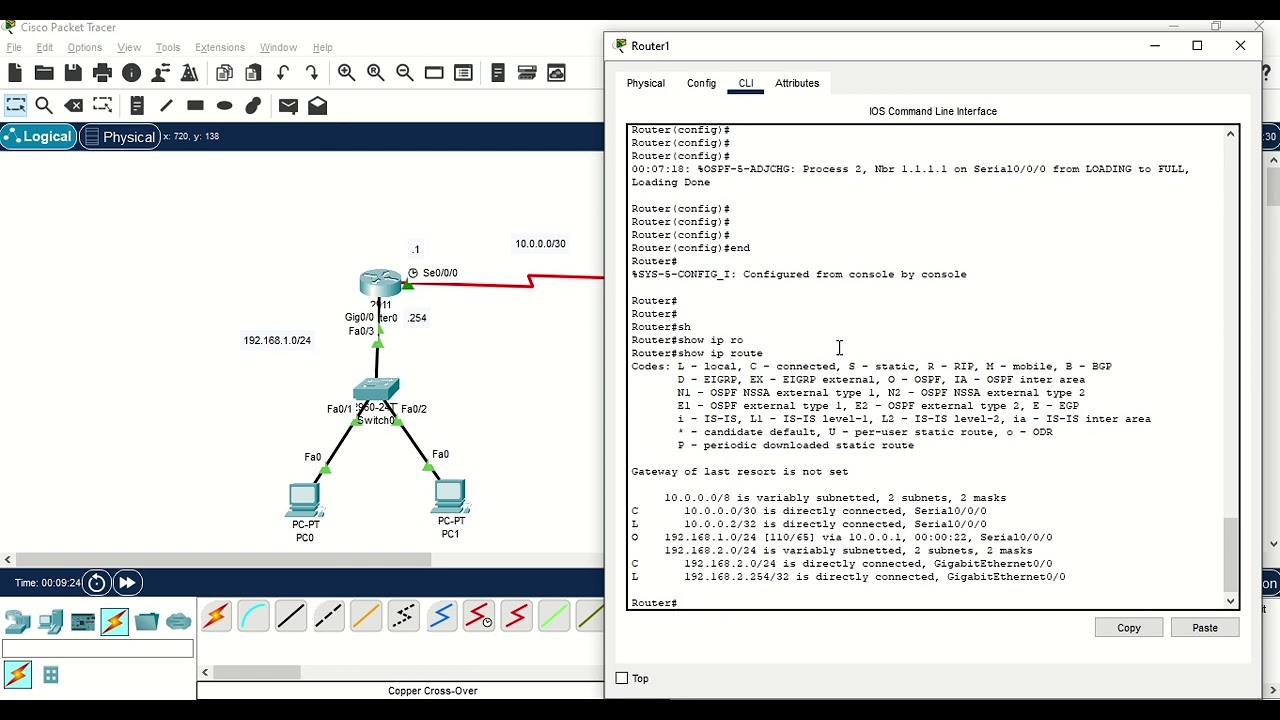This screenshot has height=720, width=1280.
Task: Pick the Automatic connection lightning cable
Action: pyautogui.click(x=216, y=616)
